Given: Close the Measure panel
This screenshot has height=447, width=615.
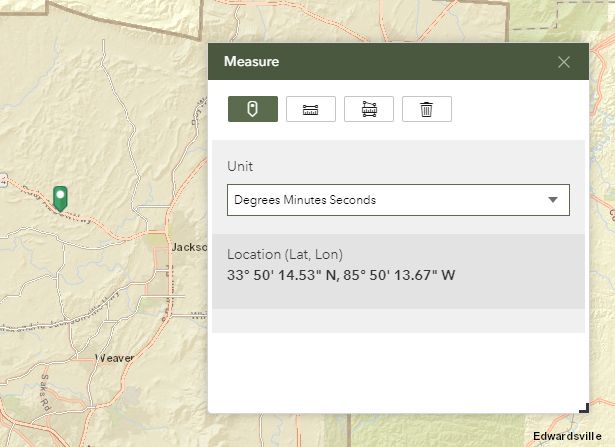Looking at the screenshot, I should [564, 62].
